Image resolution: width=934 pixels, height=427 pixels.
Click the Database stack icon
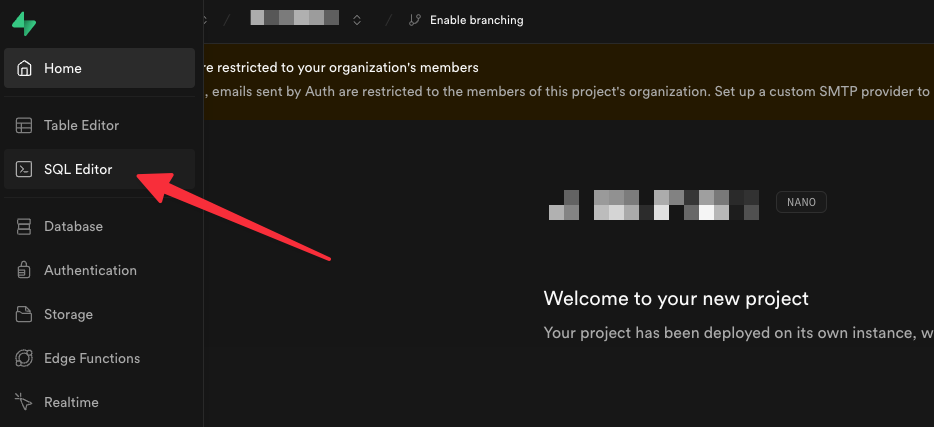(24, 227)
